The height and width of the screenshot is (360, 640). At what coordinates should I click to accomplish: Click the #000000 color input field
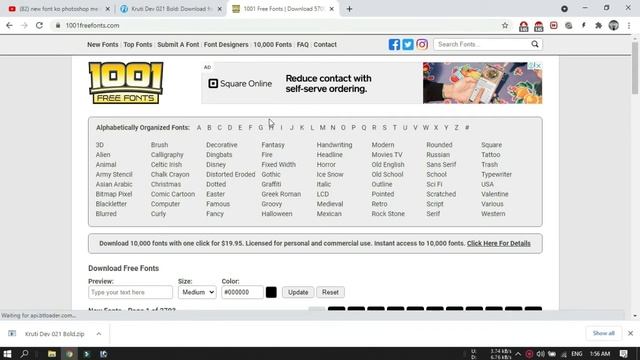click(242, 292)
